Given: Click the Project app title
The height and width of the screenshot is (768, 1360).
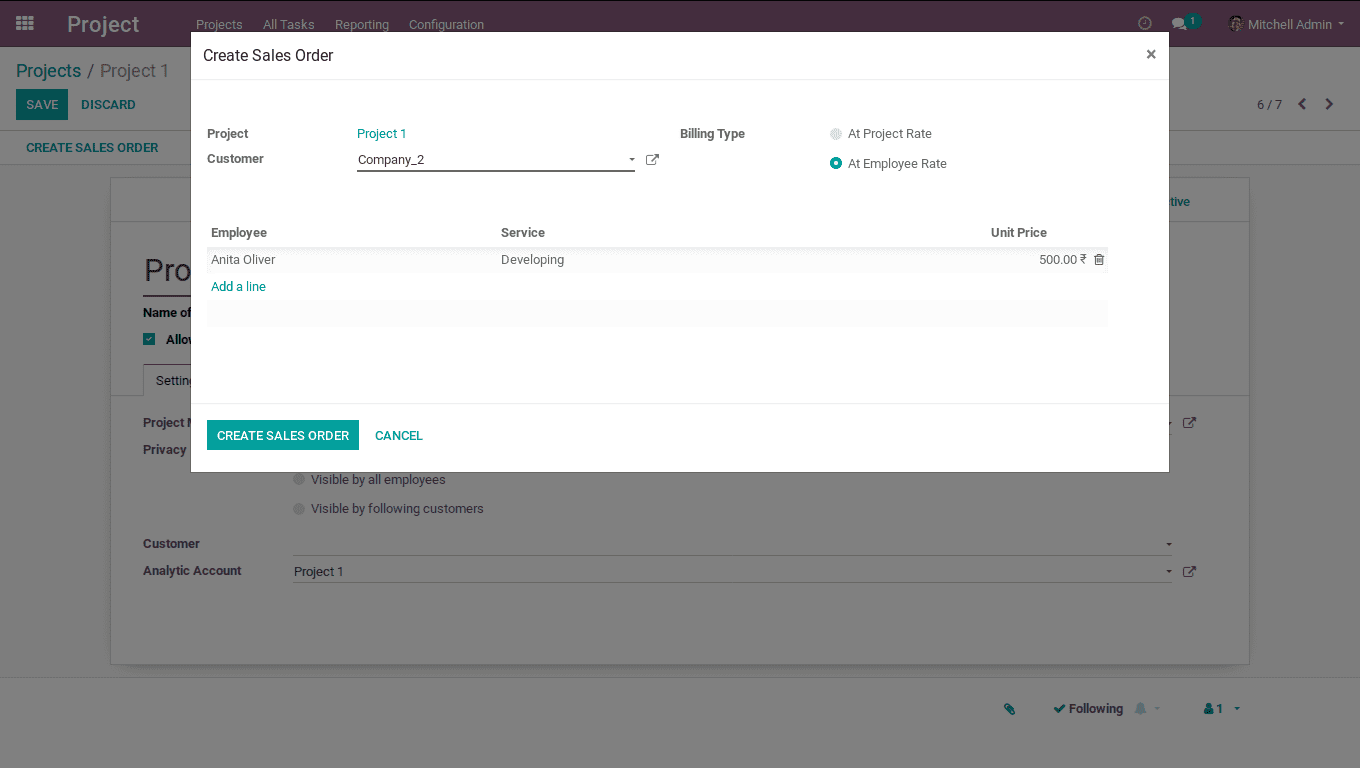Looking at the screenshot, I should [103, 24].
